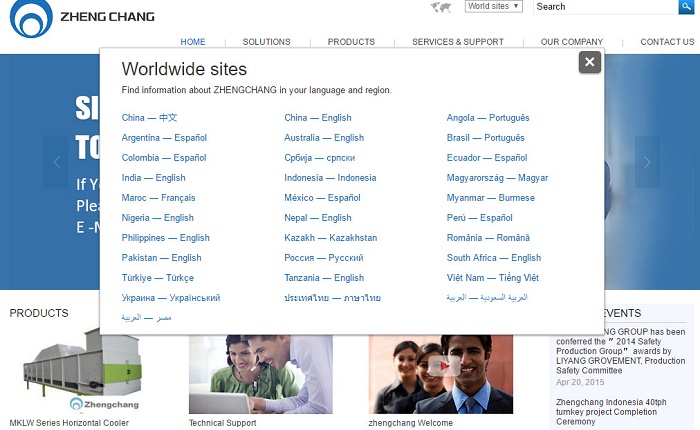Open the Thai language site link
Image resolution: width=700 pixels, height=430 pixels.
(333, 299)
